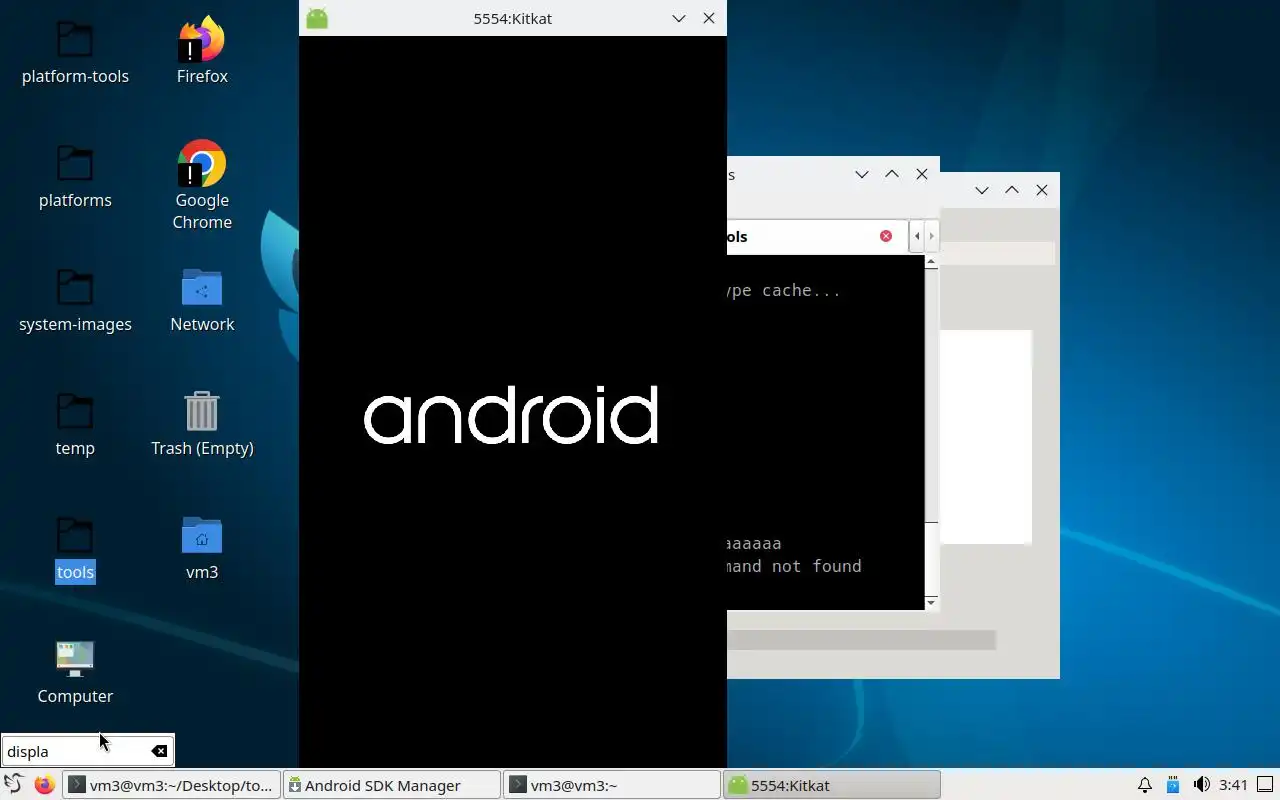Close the rear SDK Manager window

tap(1042, 190)
